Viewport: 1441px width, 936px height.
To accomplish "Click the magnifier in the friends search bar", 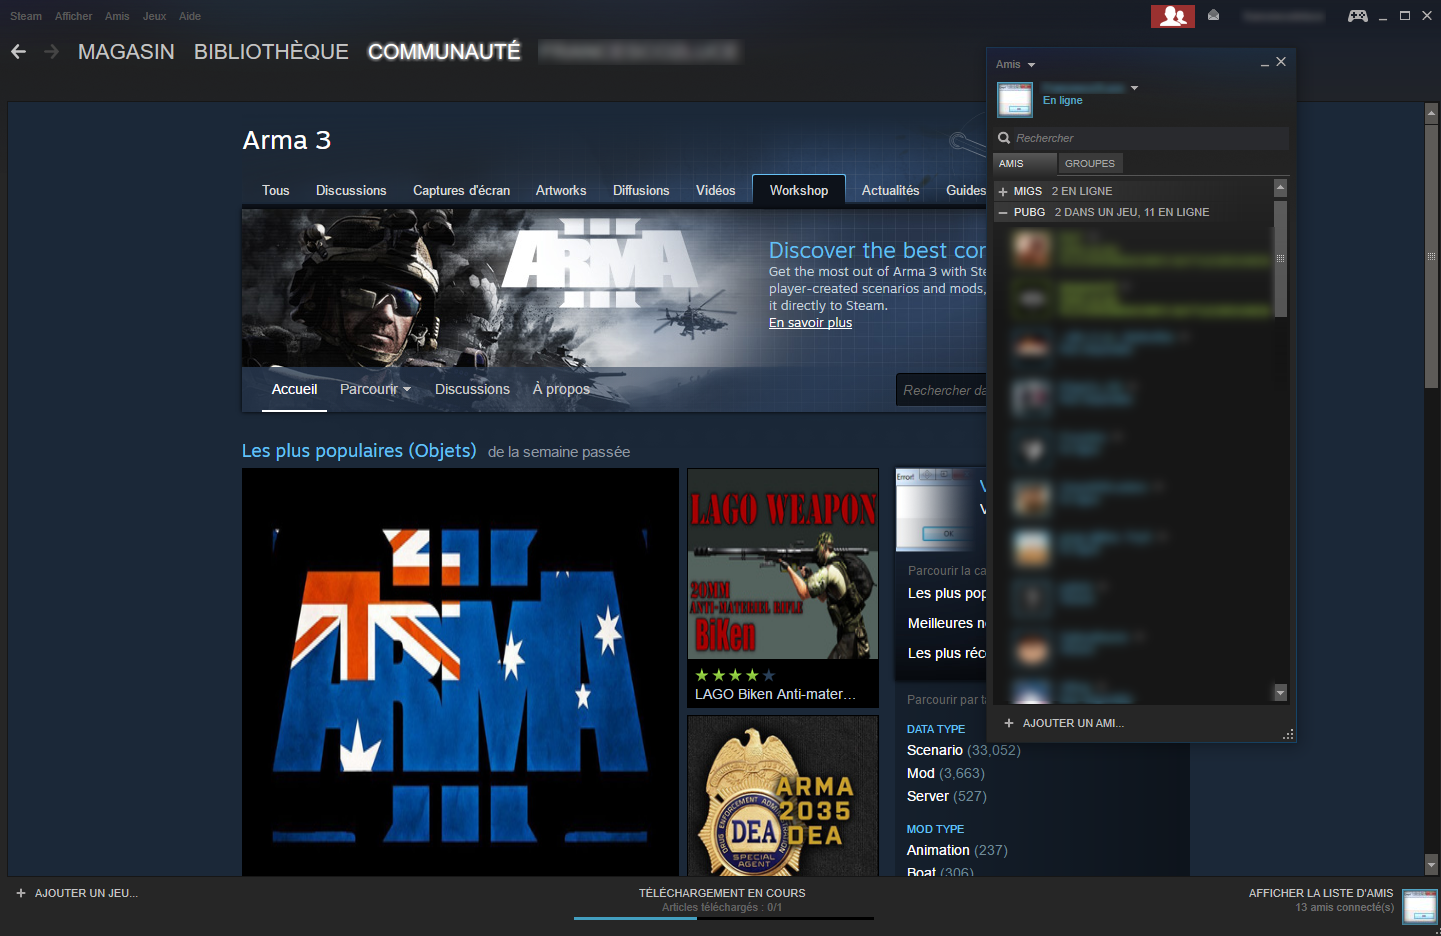I will 1004,138.
